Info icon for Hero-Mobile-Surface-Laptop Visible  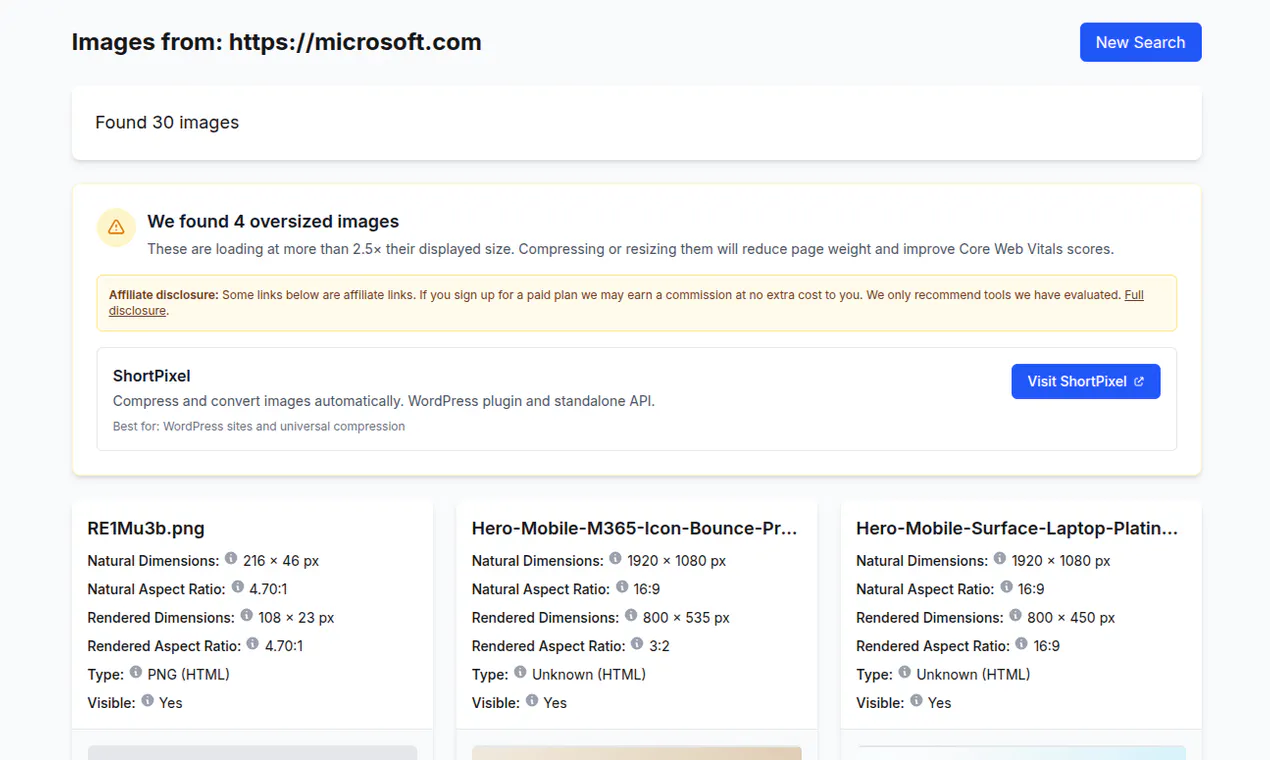[x=917, y=700]
